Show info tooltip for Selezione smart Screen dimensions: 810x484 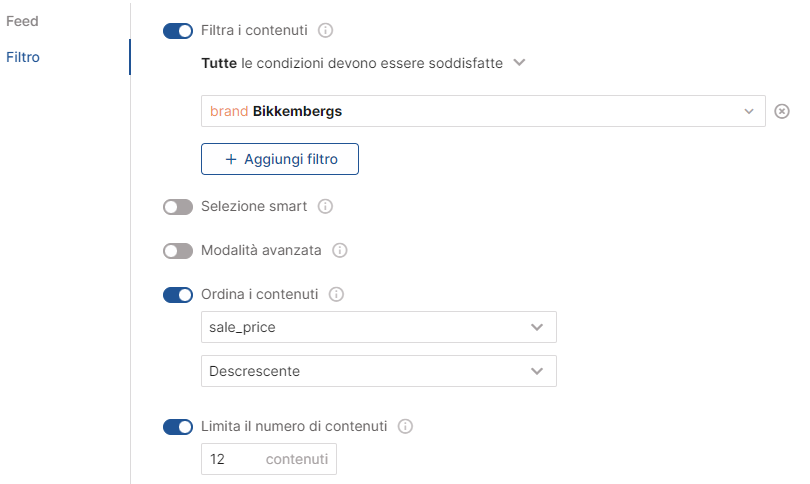click(x=325, y=207)
